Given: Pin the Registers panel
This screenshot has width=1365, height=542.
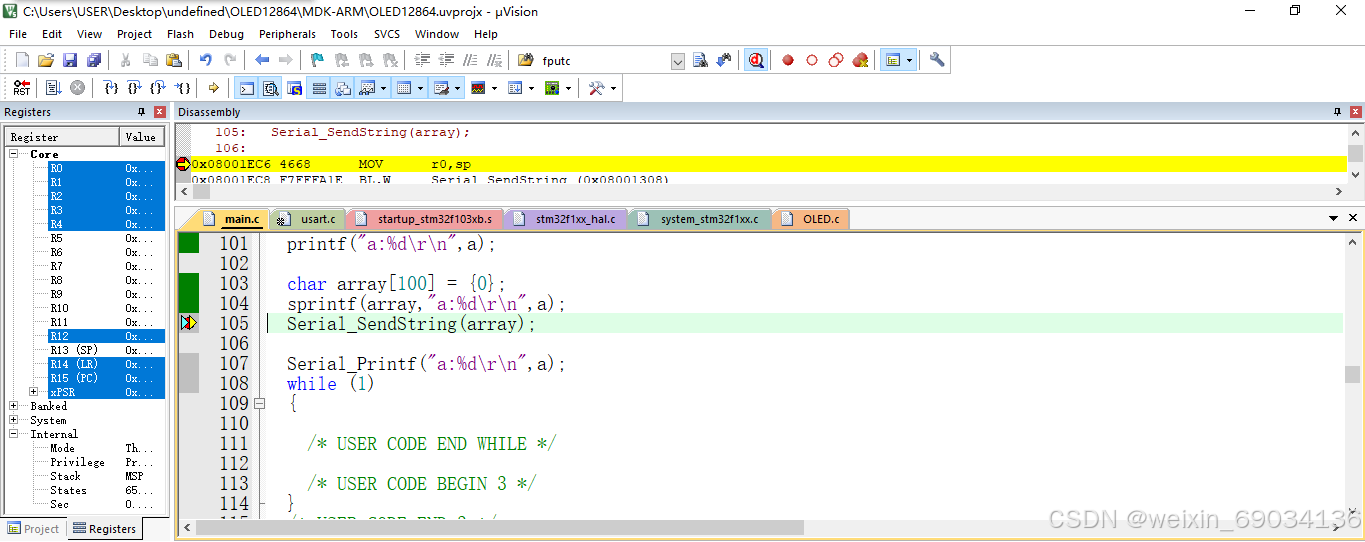Looking at the screenshot, I should pyautogui.click(x=141, y=112).
